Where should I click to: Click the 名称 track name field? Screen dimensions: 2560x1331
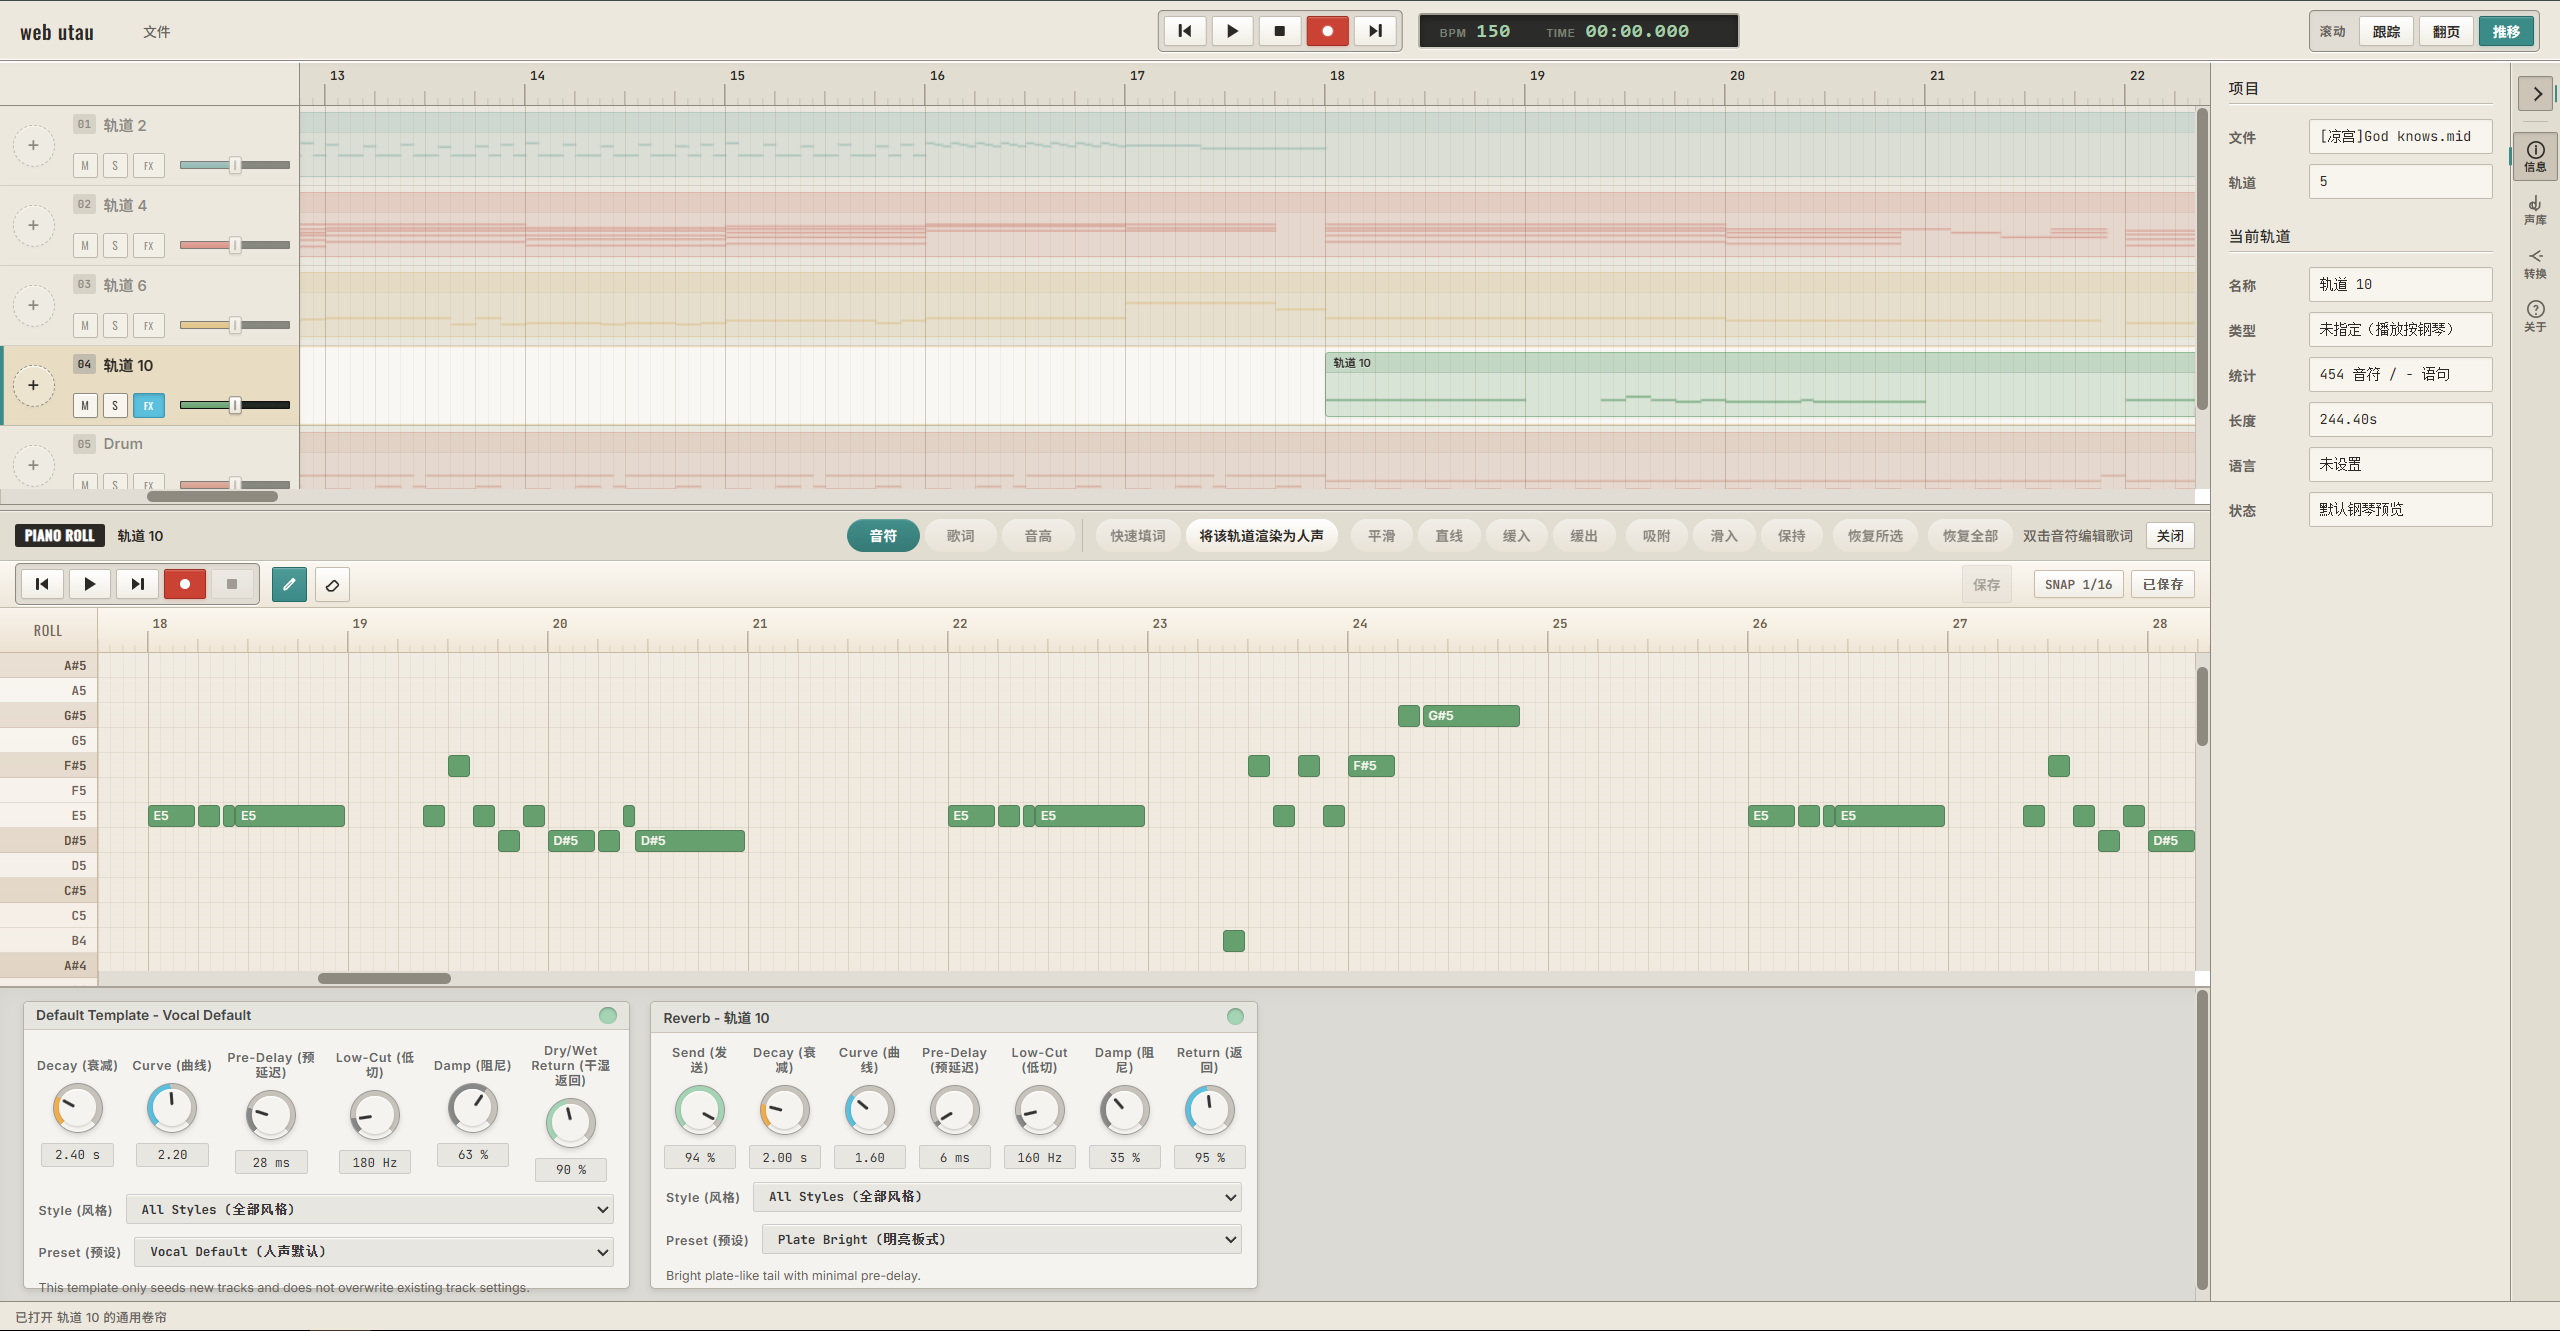[2400, 285]
